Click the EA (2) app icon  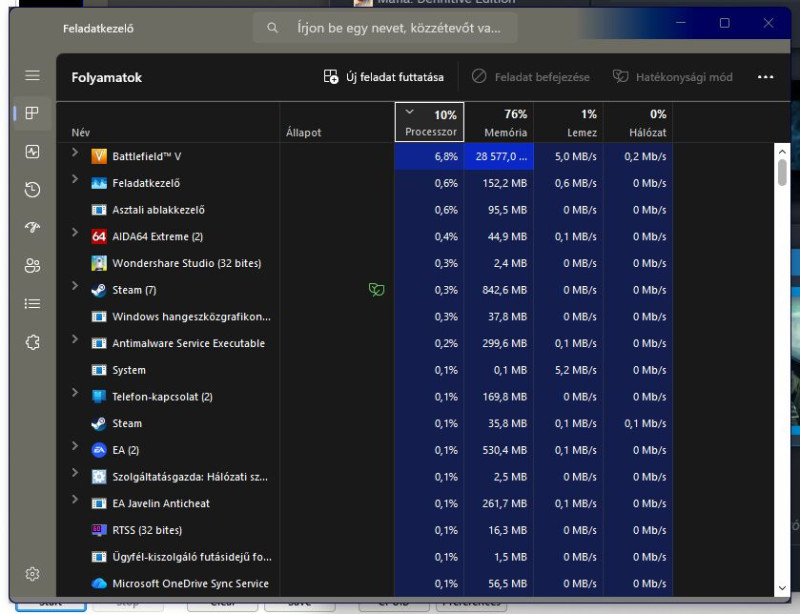99,450
